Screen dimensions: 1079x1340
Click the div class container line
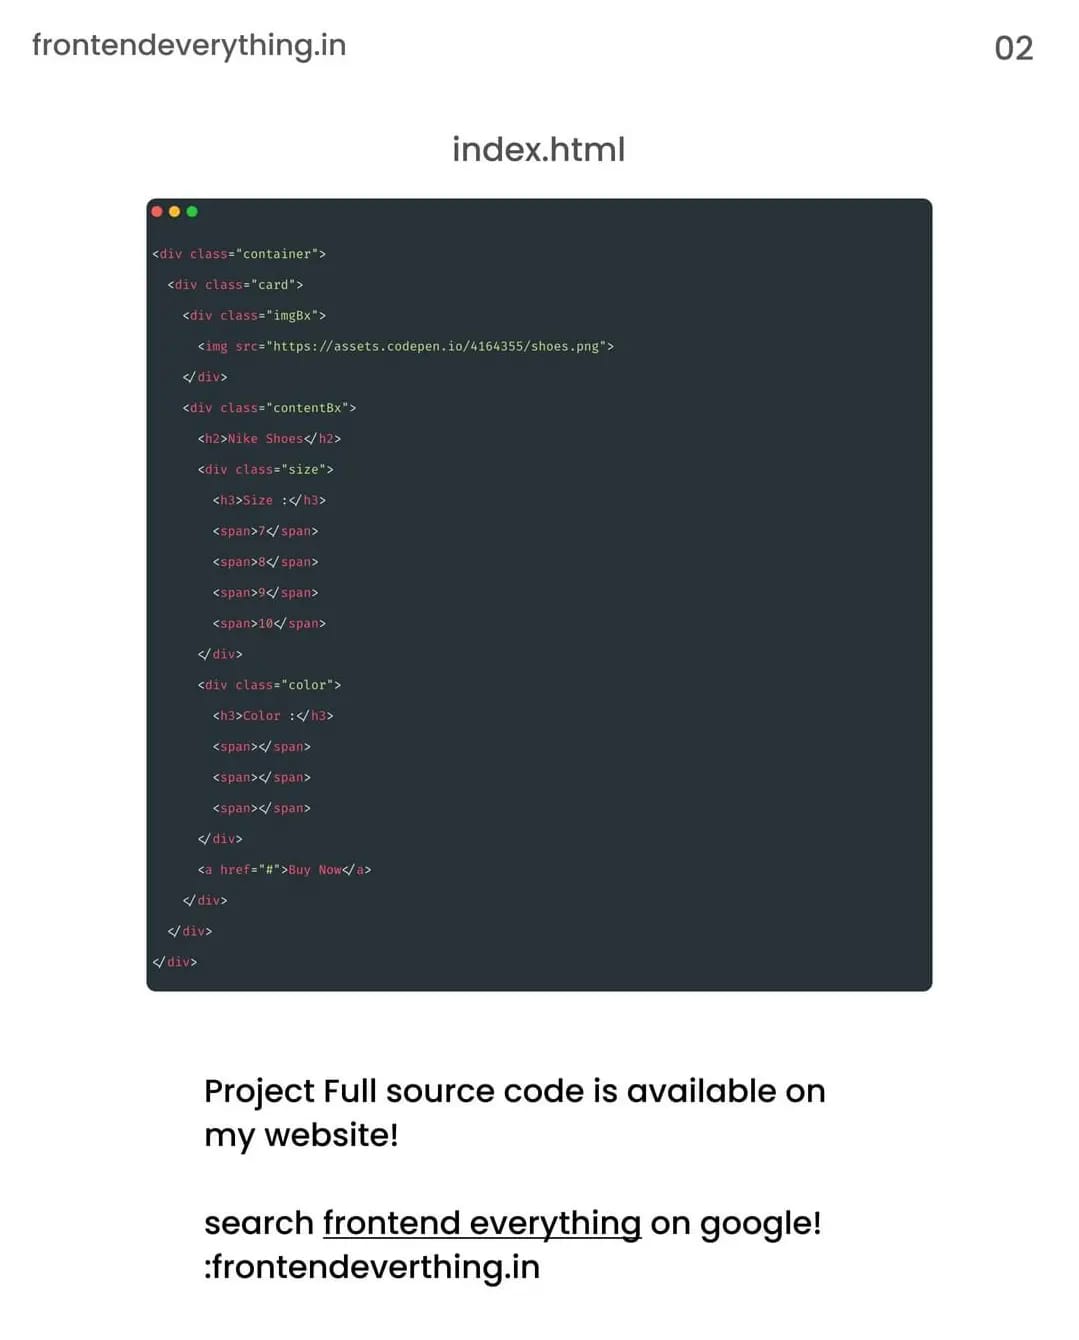tap(239, 254)
